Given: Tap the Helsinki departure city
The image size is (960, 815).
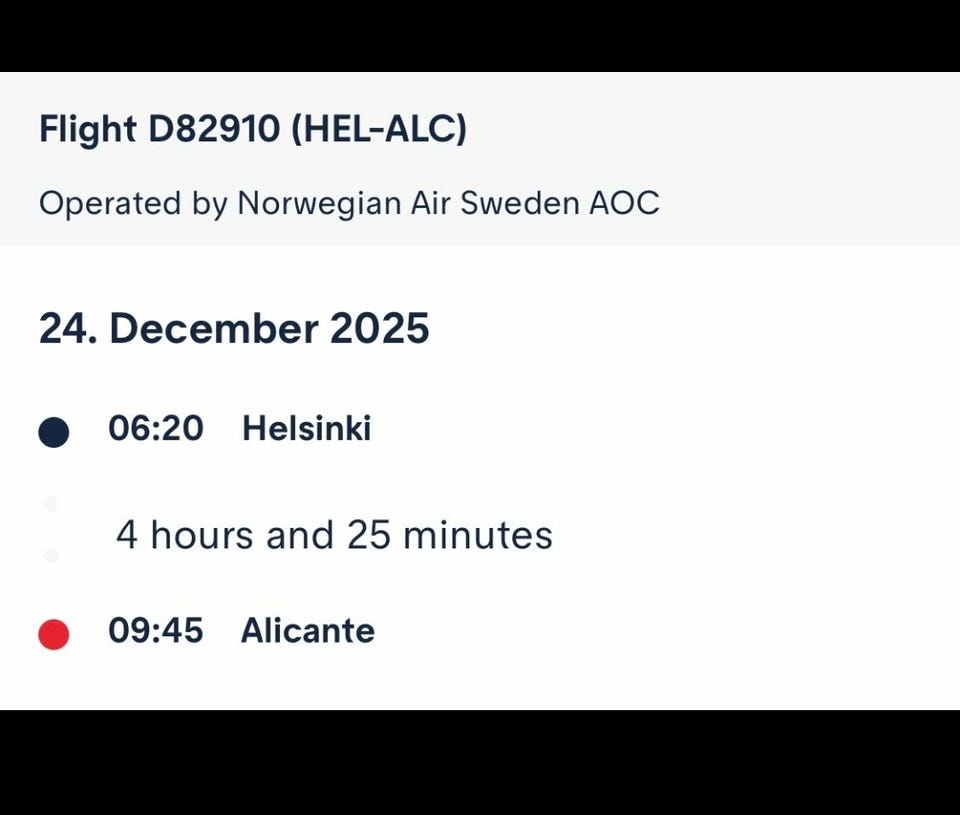Looking at the screenshot, I should pyautogui.click(x=306, y=429).
